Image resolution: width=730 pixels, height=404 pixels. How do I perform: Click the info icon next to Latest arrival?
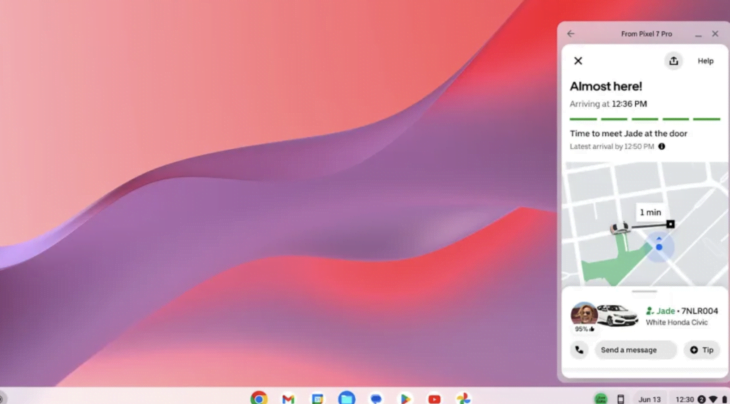(662, 147)
